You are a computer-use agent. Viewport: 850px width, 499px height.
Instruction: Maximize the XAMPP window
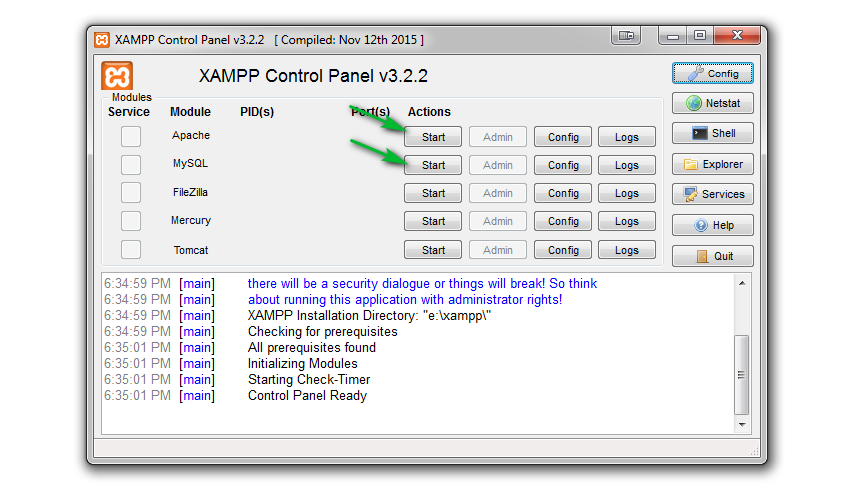tap(700, 36)
